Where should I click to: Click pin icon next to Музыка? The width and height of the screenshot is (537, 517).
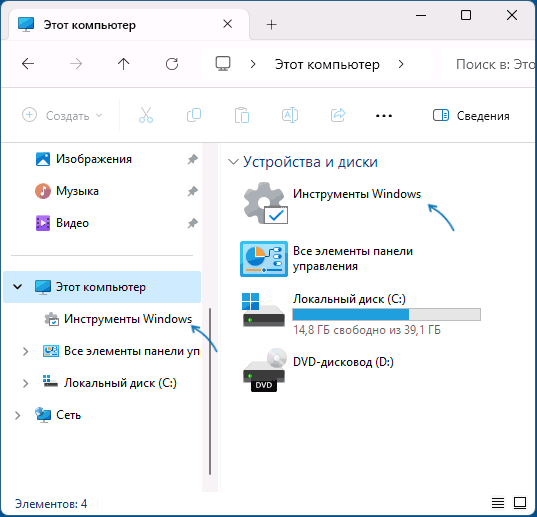point(192,191)
